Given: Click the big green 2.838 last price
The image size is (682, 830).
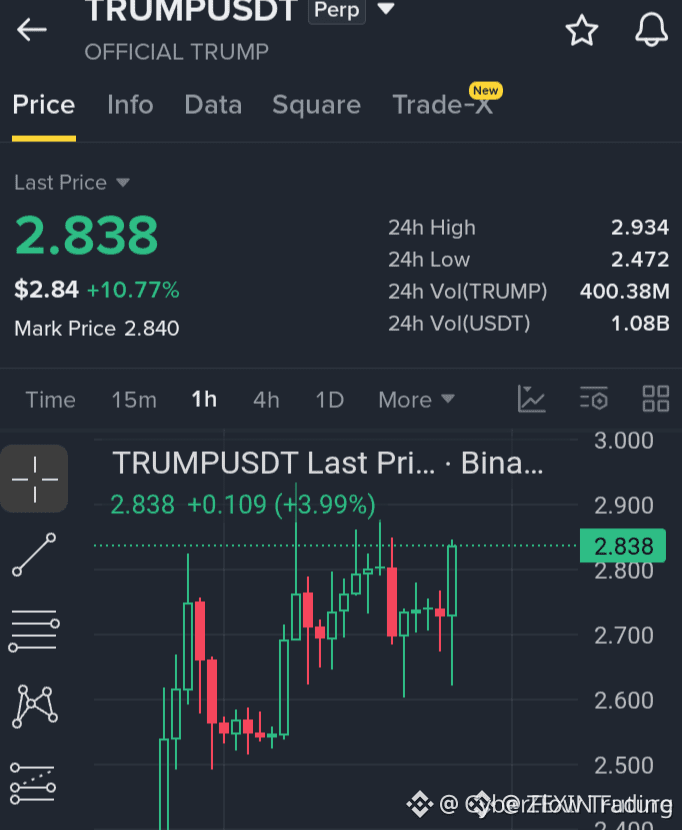Looking at the screenshot, I should 86,235.
